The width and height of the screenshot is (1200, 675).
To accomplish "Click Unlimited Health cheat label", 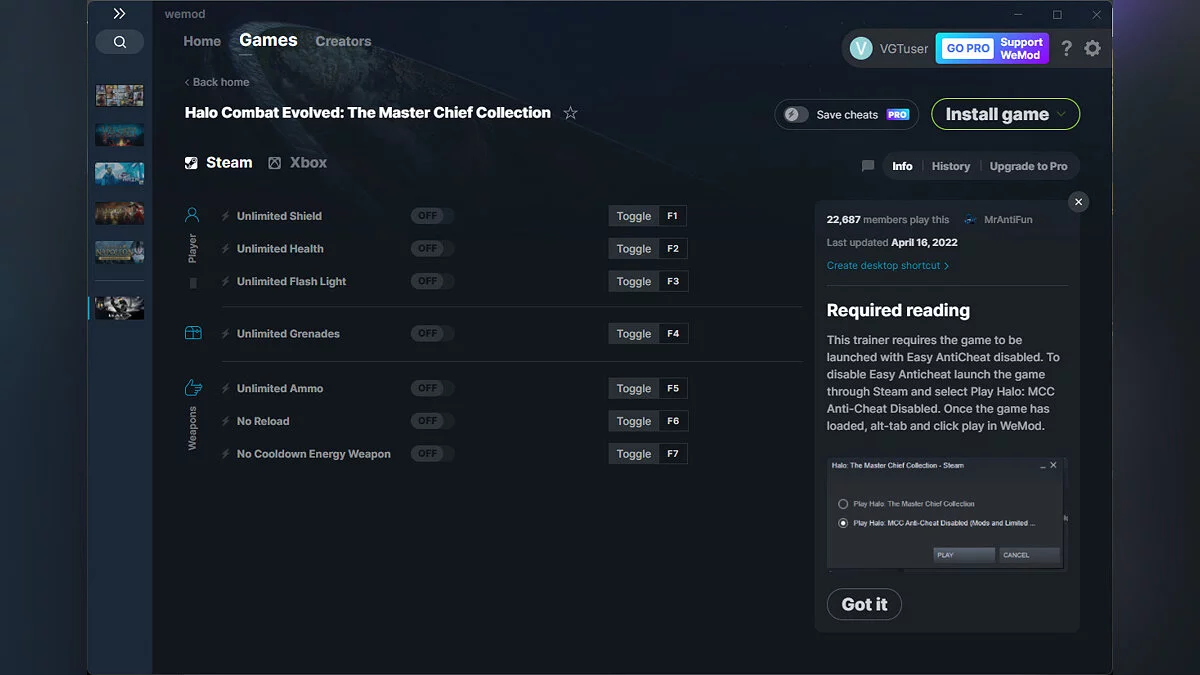I will [x=280, y=249].
